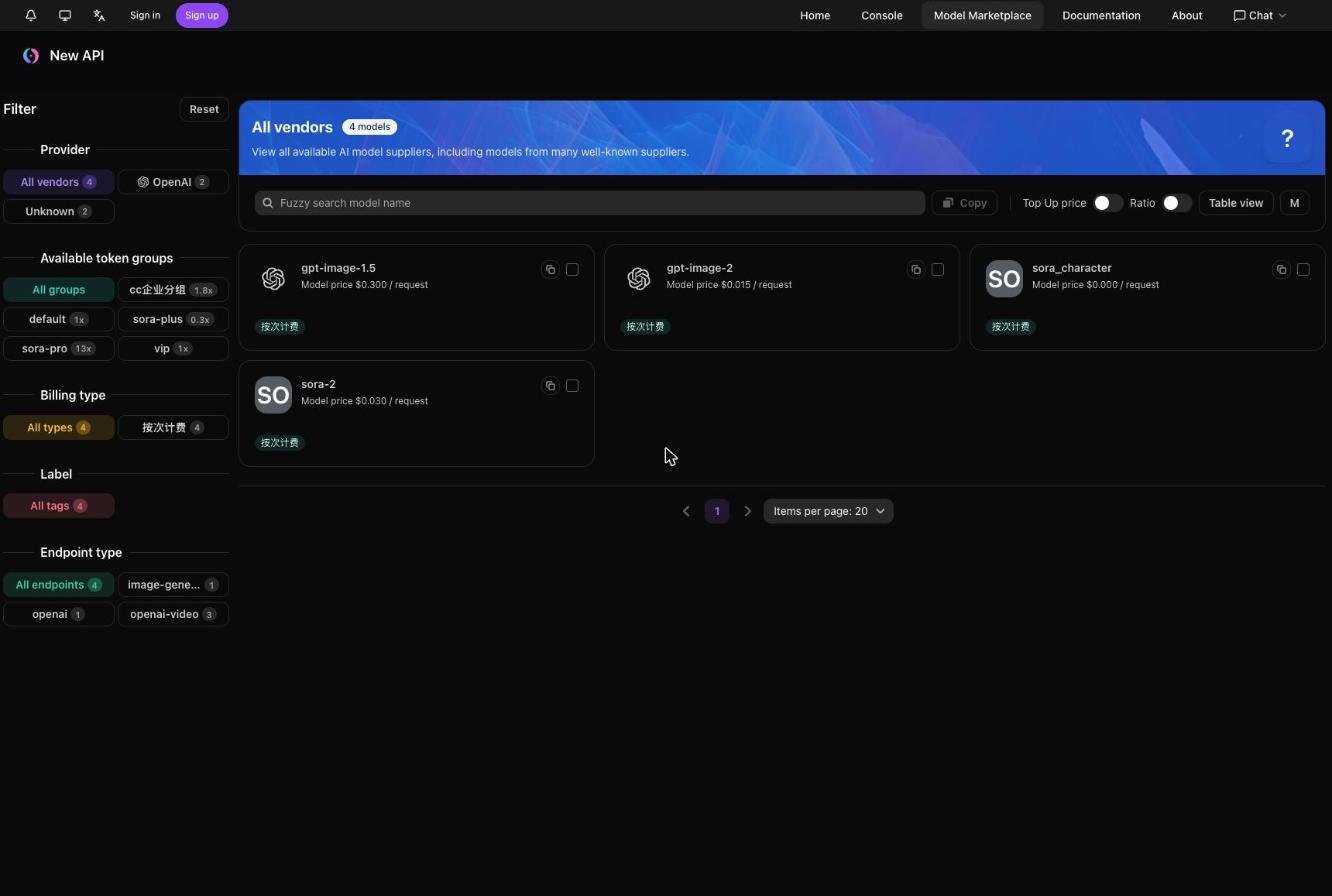Select the vip token group
This screenshot has height=896, width=1332.
(x=173, y=348)
